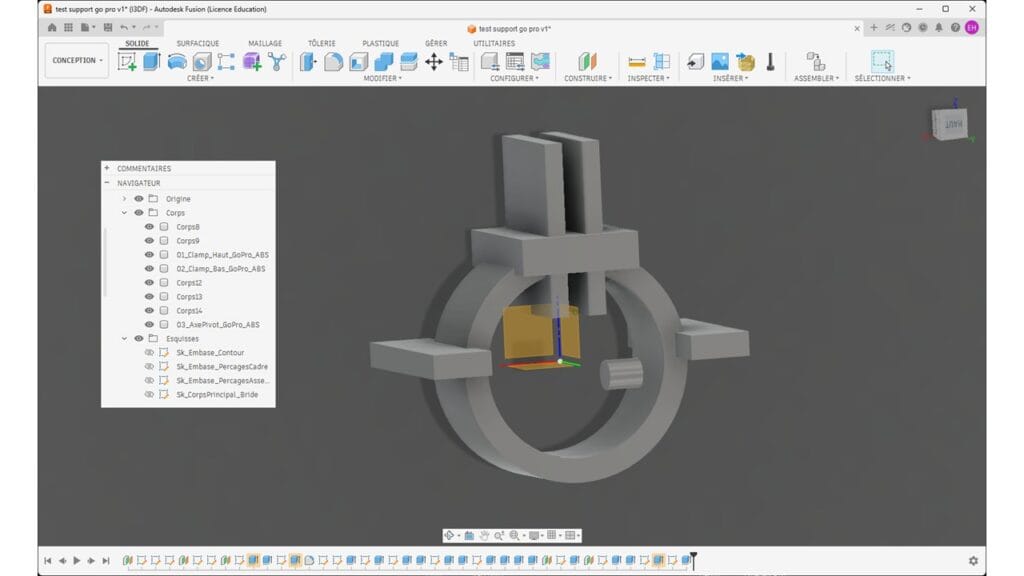Select the Measure ruler tool
This screenshot has height=576, width=1024.
coord(637,61)
